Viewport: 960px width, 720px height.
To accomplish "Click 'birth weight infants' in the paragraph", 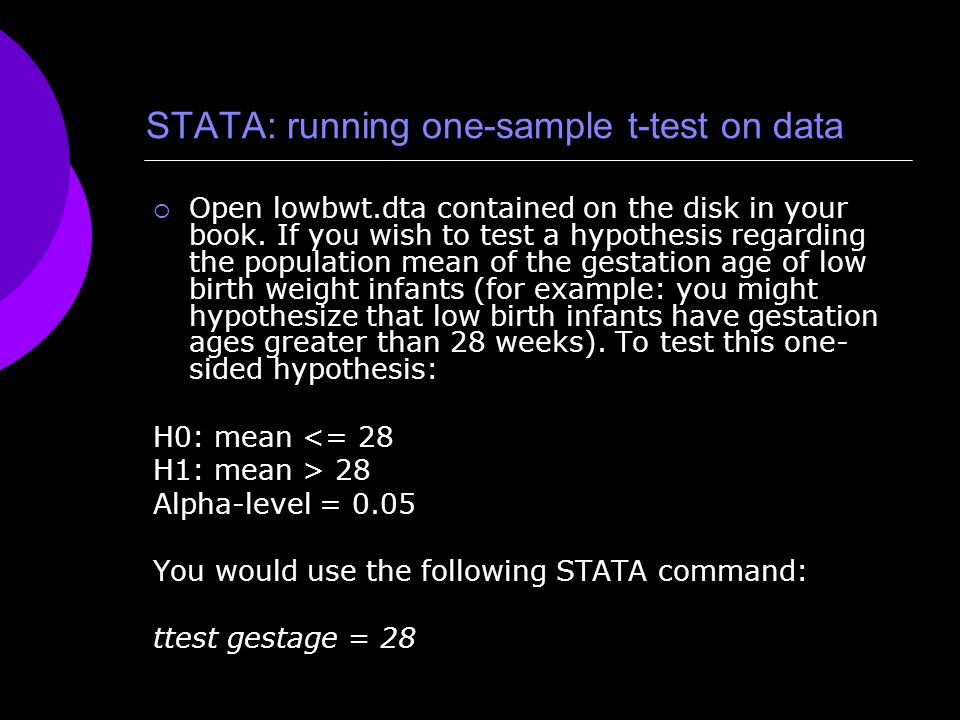I will (327, 289).
